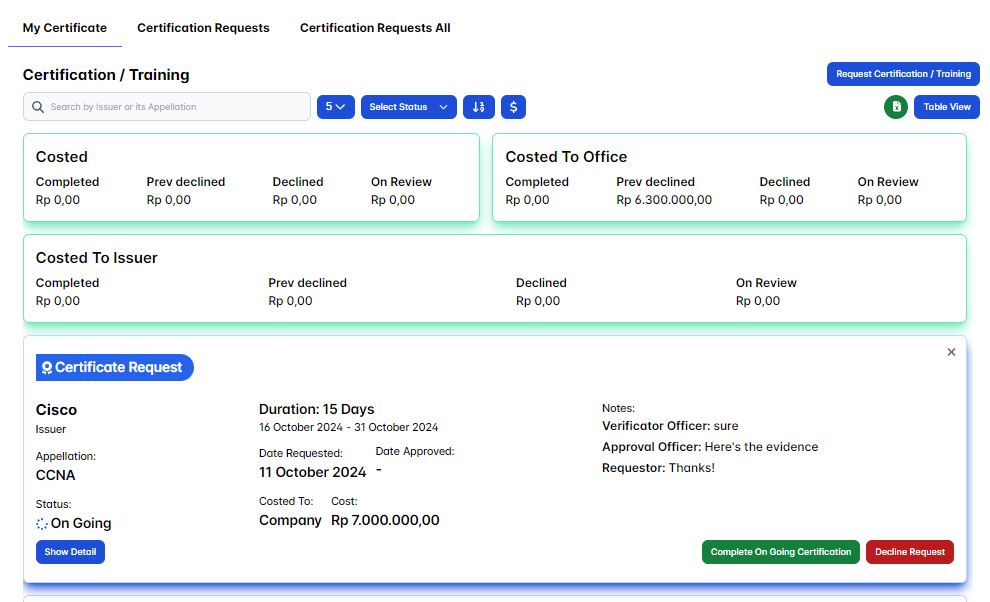This screenshot has width=990, height=602.
Task: Switch to My Certificate tab
Action: coord(65,28)
